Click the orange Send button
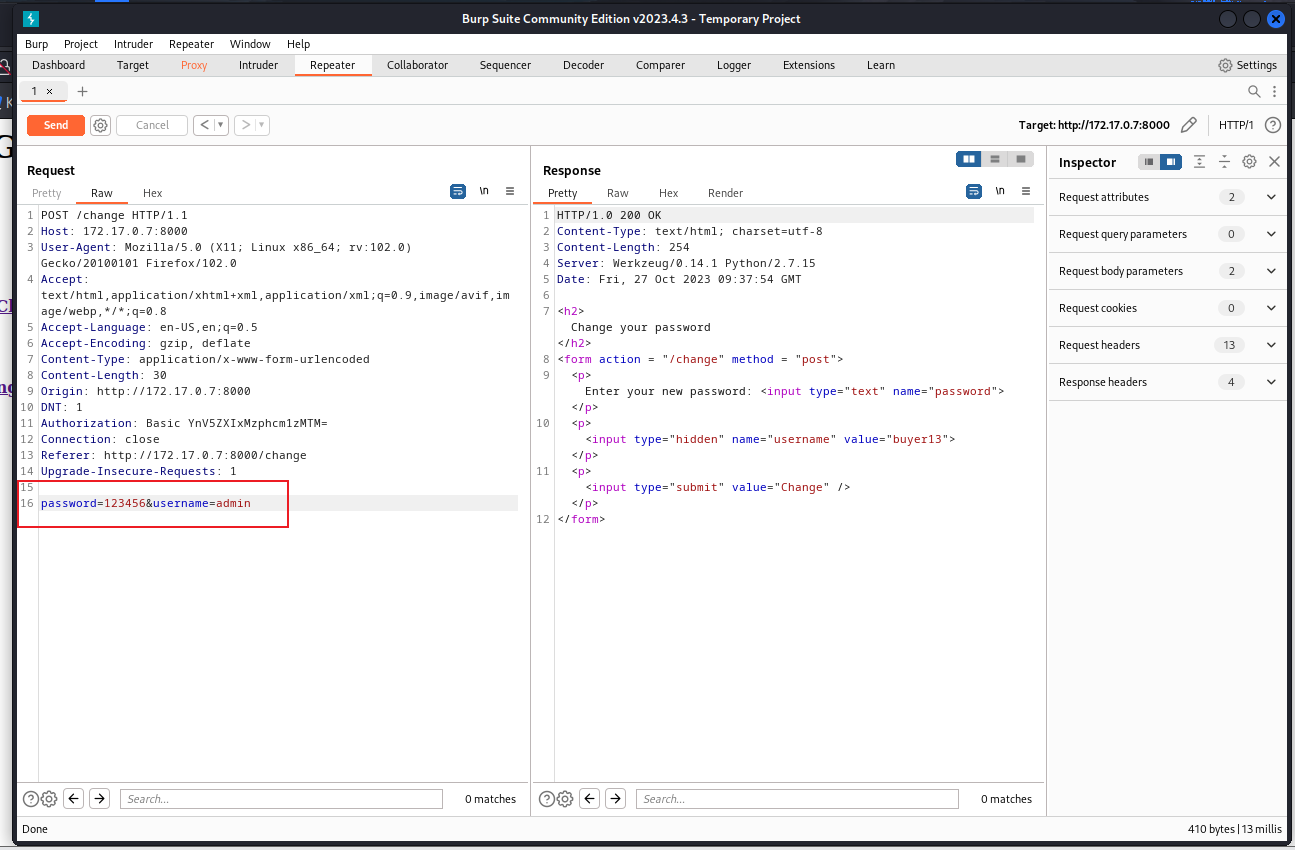The image size is (1295, 850). [56, 125]
